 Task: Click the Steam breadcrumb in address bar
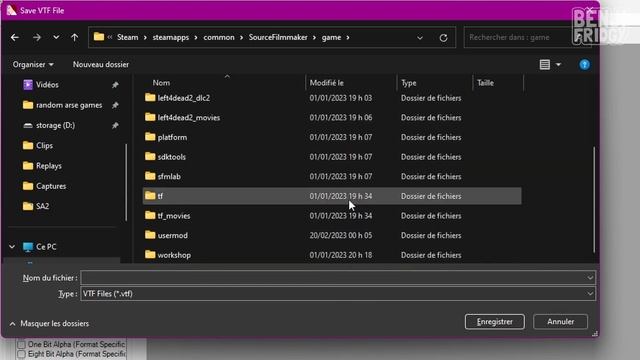point(128,37)
